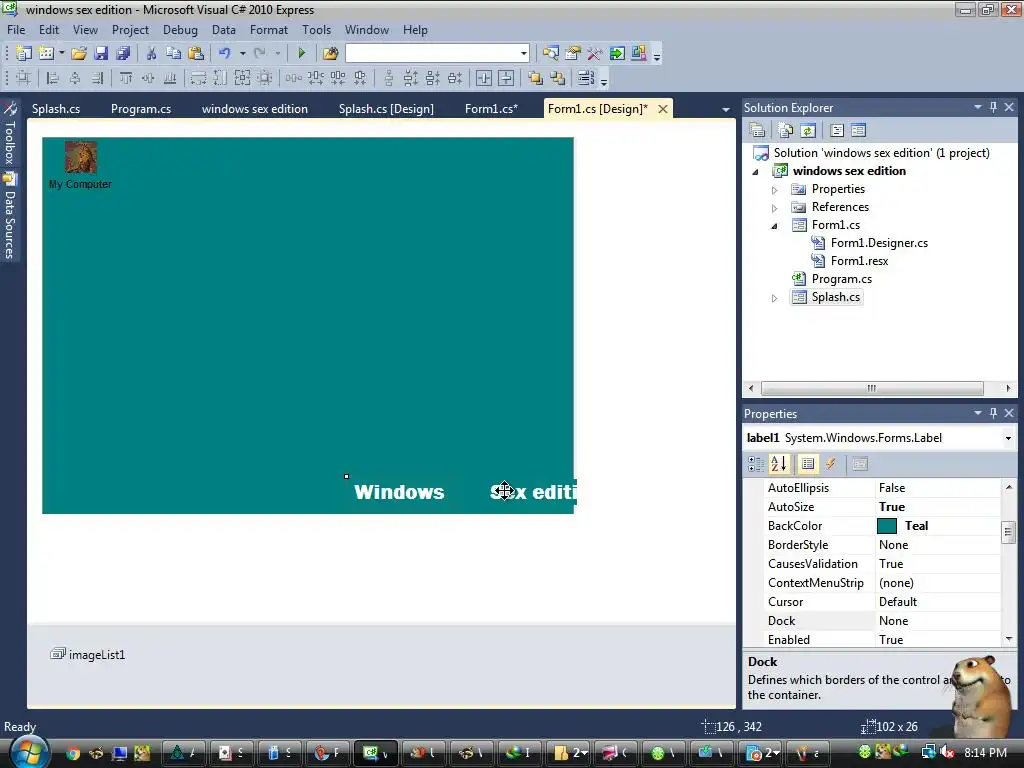The width and height of the screenshot is (1024, 768).
Task: Switch Properties to Alphabetical sorting
Action: pyautogui.click(x=778, y=464)
